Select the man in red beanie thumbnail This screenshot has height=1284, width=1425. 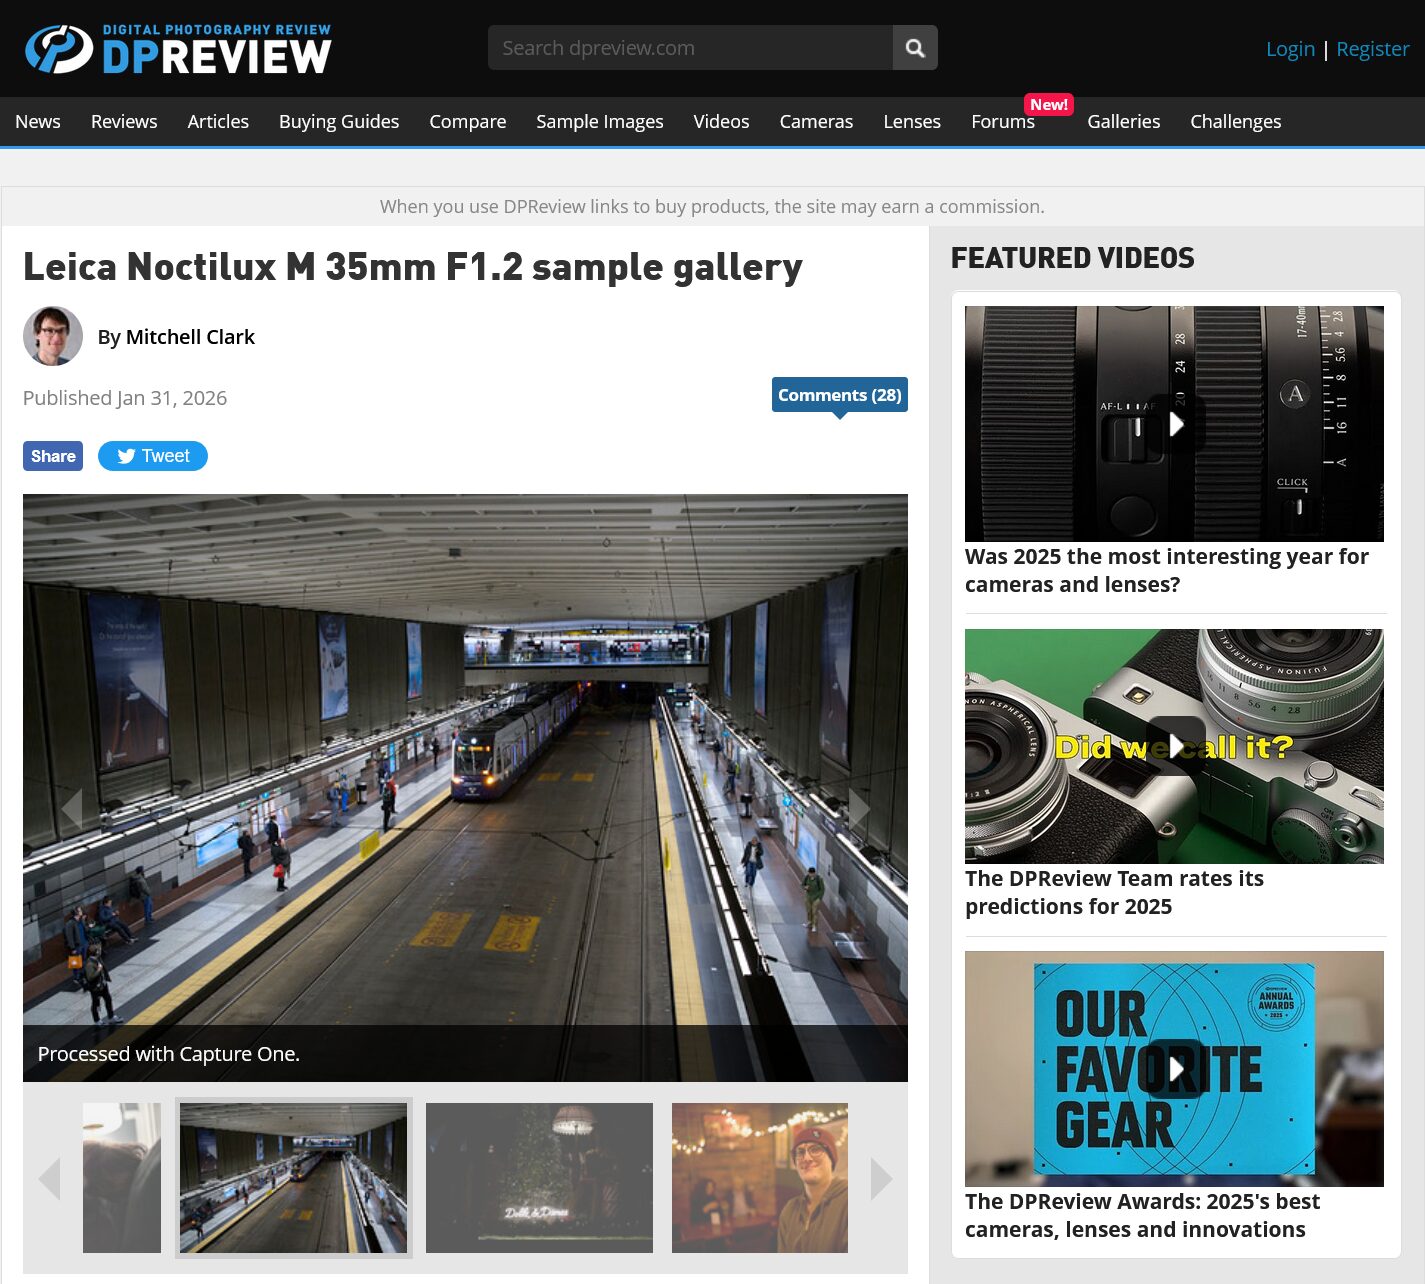coord(759,1178)
